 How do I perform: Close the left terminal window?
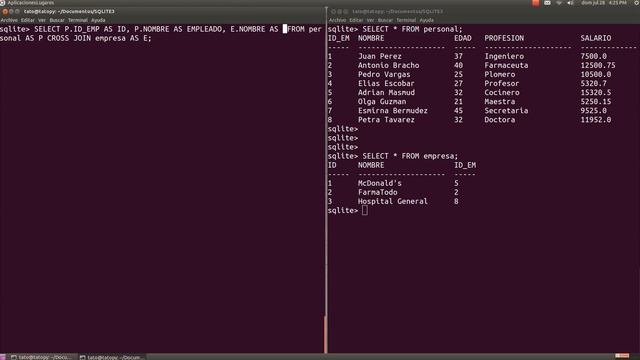[x=5, y=11]
